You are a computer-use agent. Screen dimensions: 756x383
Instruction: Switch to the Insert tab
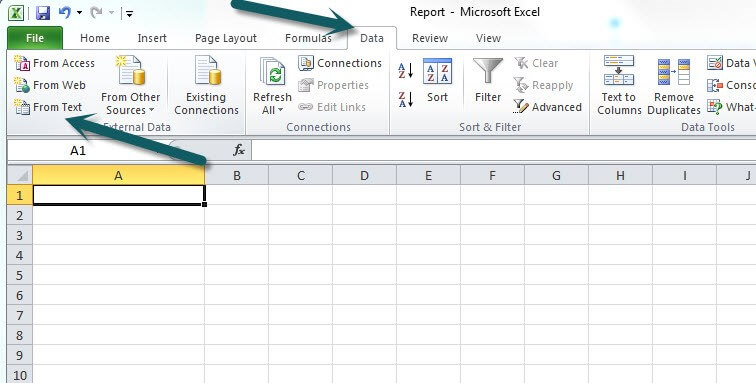click(152, 38)
